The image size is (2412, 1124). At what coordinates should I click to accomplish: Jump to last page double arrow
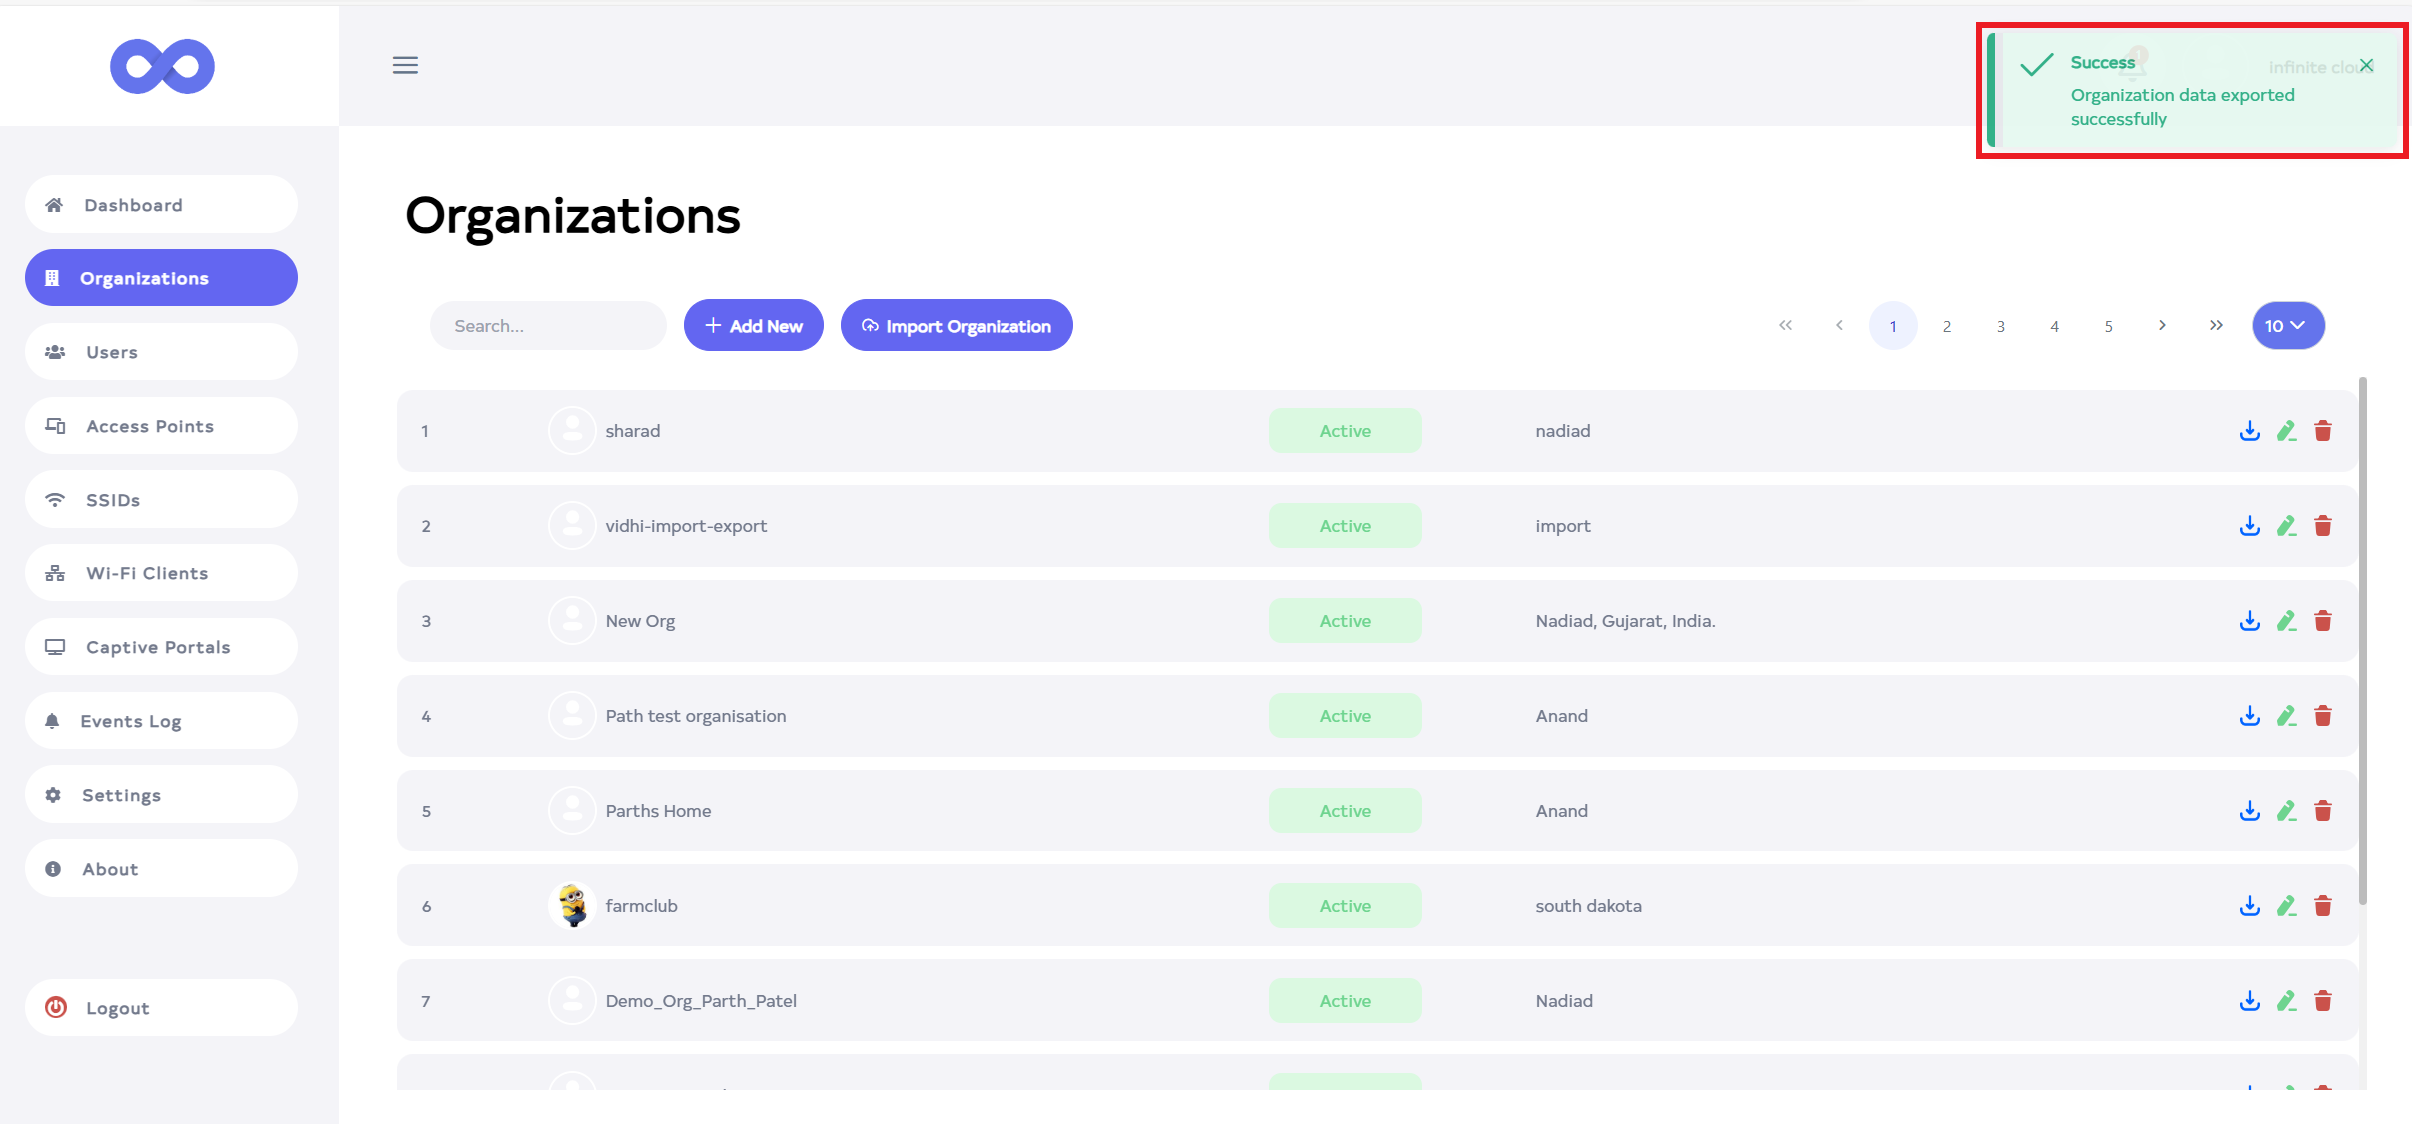pyautogui.click(x=2216, y=326)
